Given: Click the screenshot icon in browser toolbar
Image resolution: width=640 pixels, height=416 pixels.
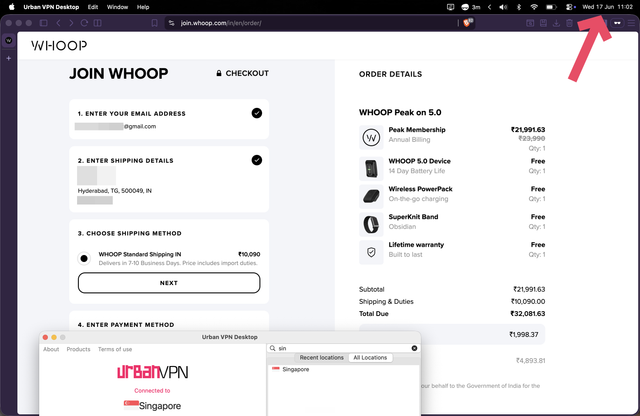Looking at the screenshot, I should pyautogui.click(x=530, y=23).
